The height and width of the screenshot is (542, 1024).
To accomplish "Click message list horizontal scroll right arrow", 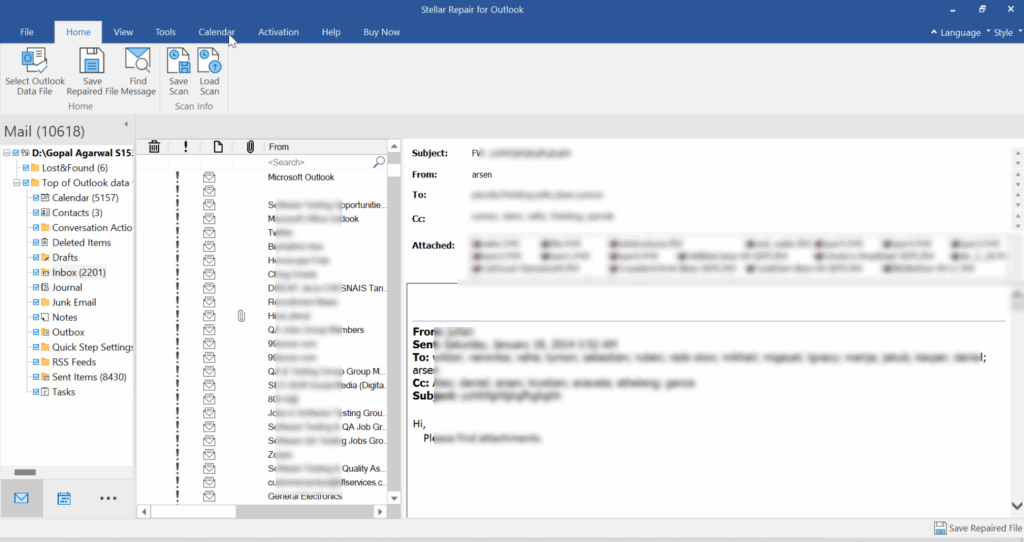I will pos(380,512).
